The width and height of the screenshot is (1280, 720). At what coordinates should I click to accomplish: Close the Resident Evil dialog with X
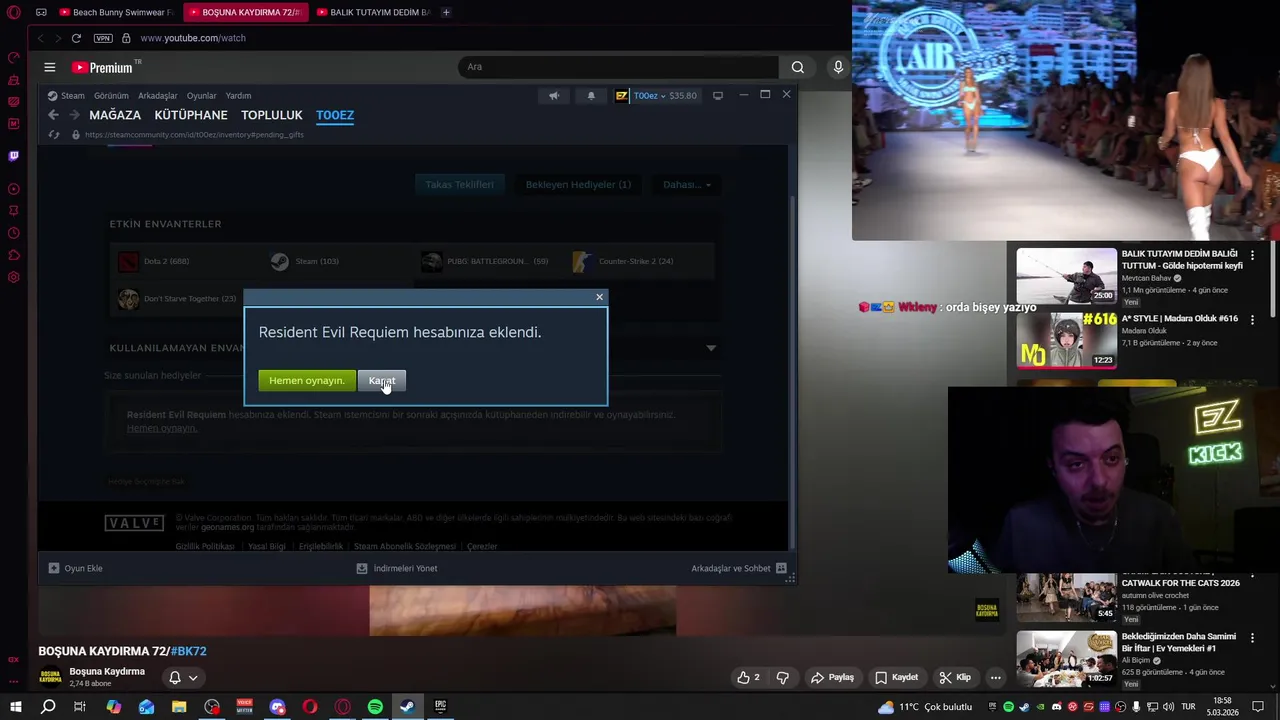point(600,297)
